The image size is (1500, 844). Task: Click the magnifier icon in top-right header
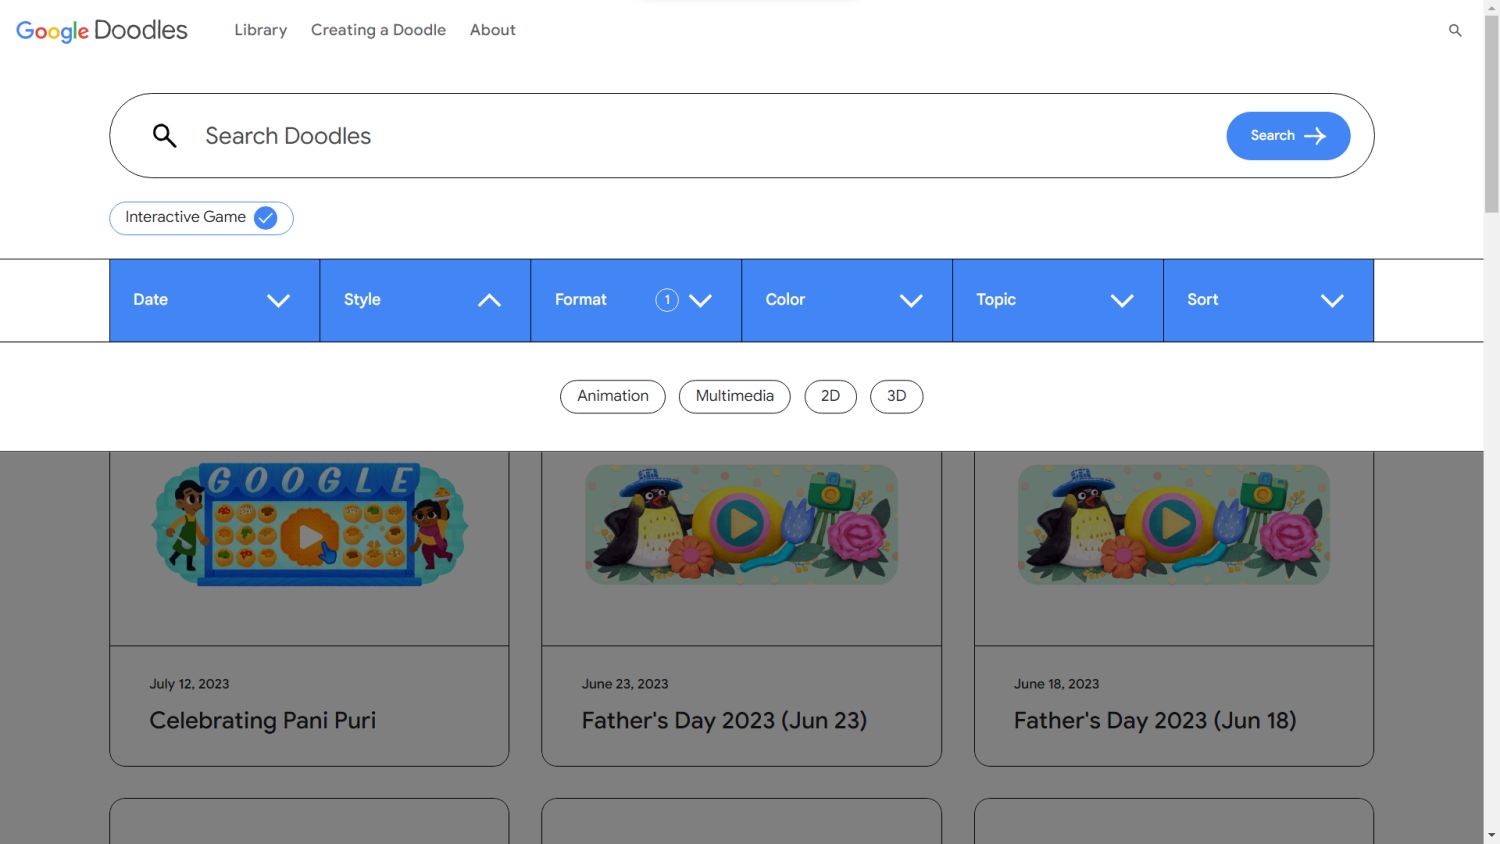pyautogui.click(x=1455, y=30)
